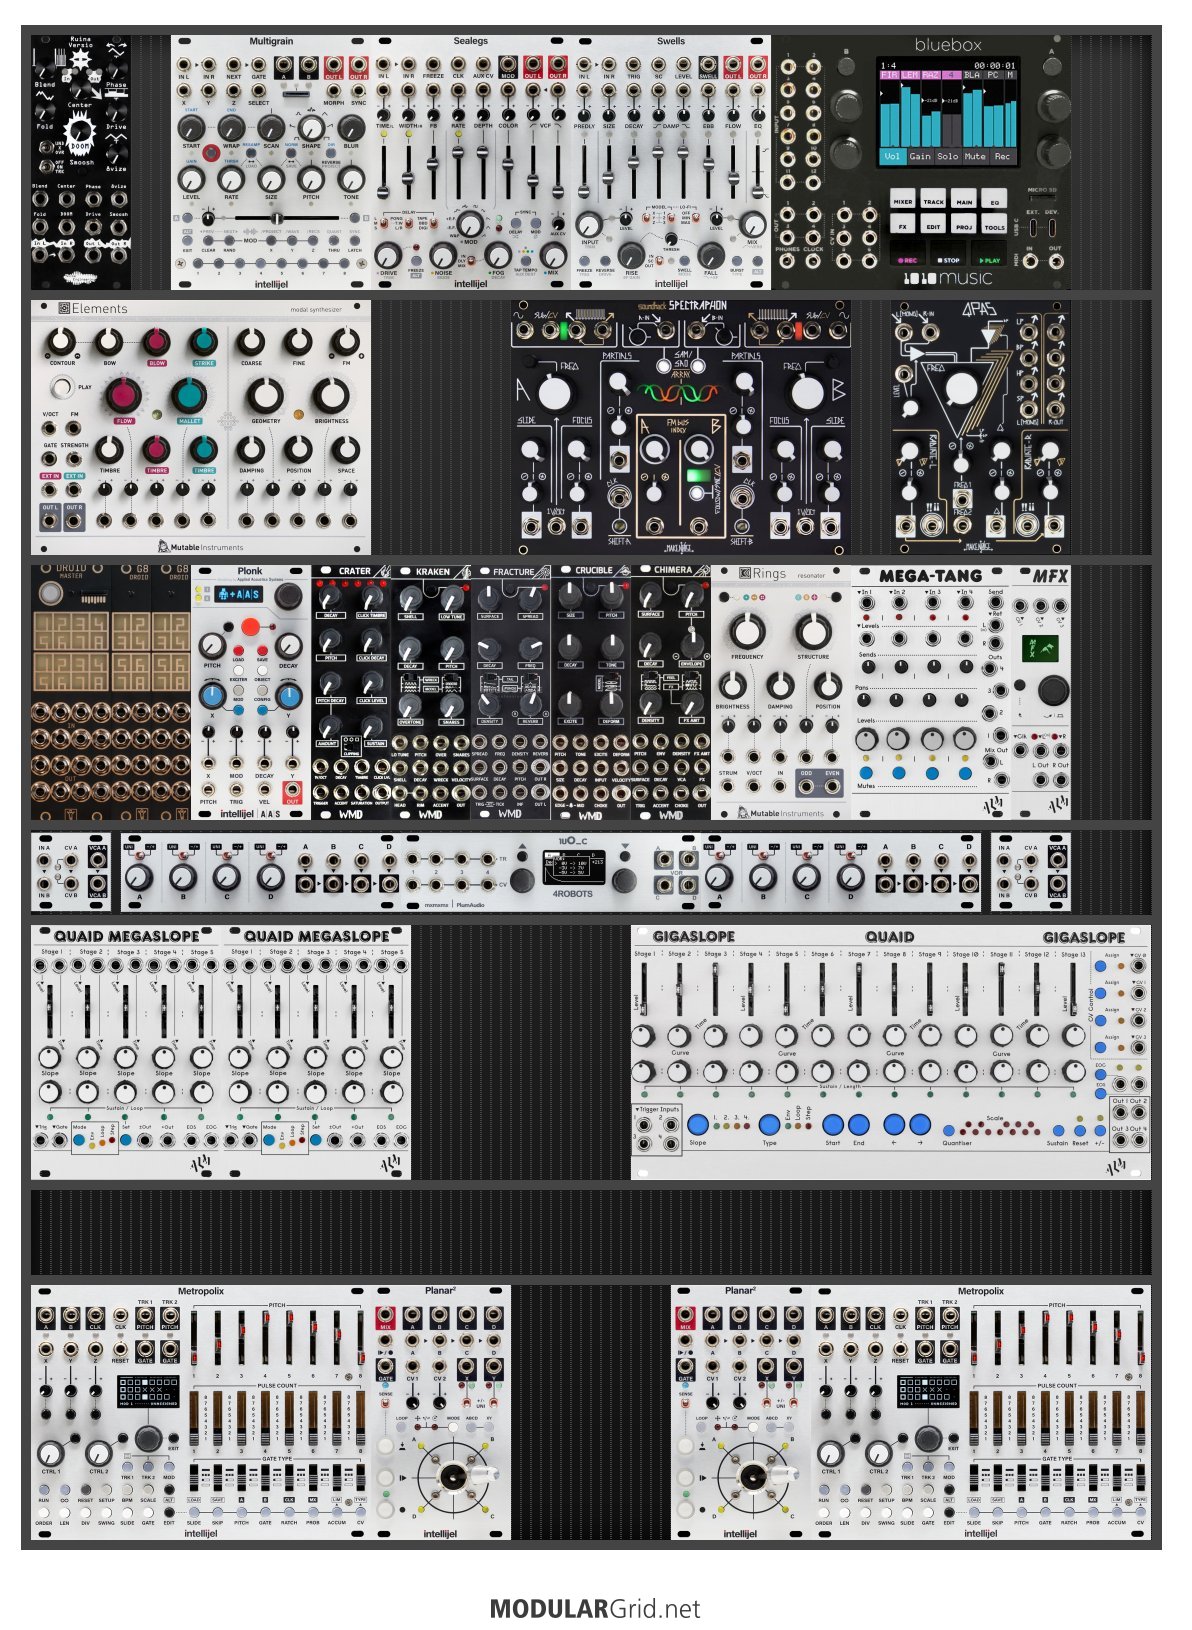Hit the bluebox STOP button
Screen dimensions: 1192x1630
coord(948,253)
